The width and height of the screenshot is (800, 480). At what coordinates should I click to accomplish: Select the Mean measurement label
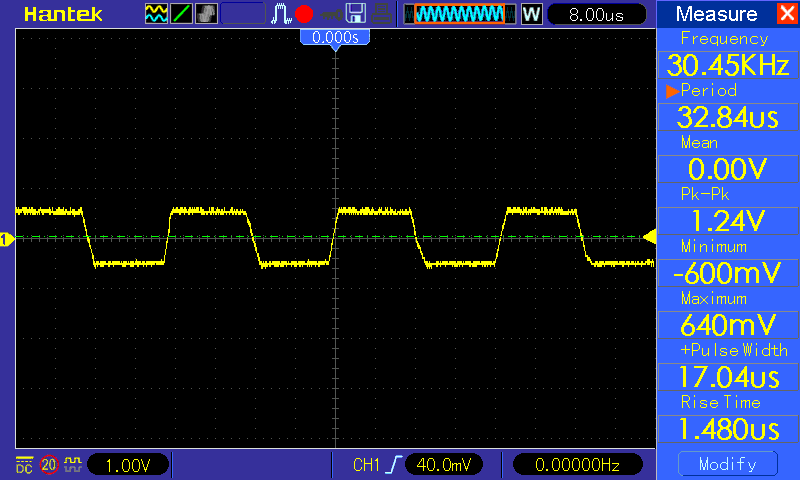point(699,143)
